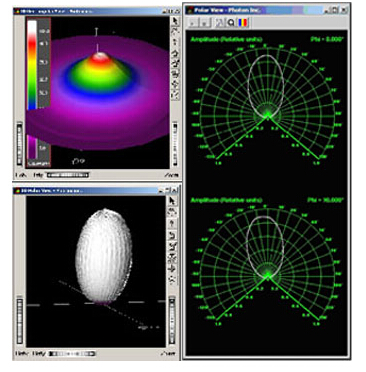Click the bottom horizontal thumbwheel in 3D Polar View
This screenshot has width=366, height=372.
[72, 353]
